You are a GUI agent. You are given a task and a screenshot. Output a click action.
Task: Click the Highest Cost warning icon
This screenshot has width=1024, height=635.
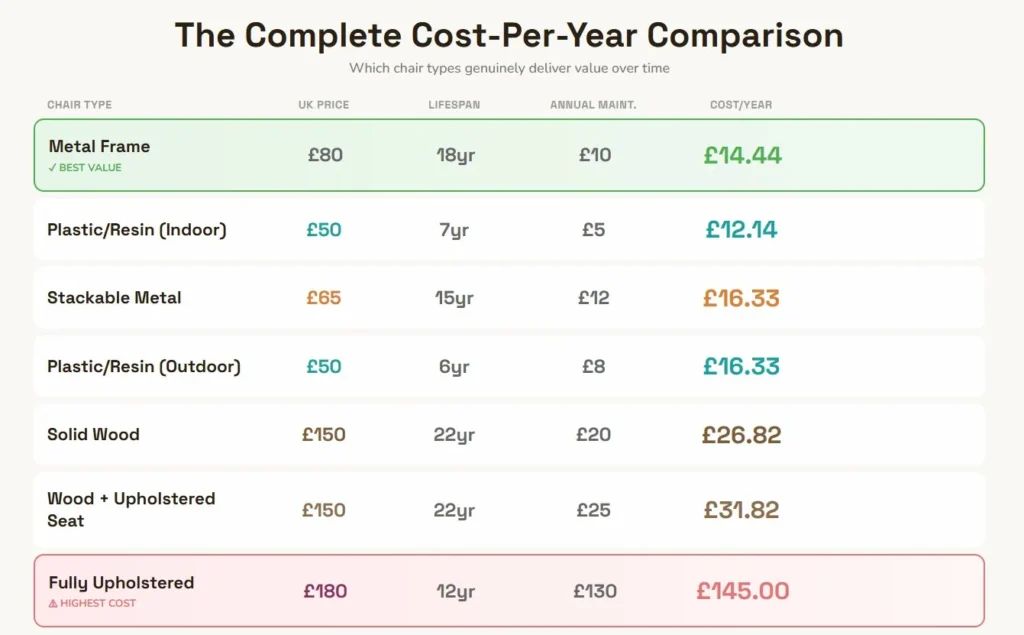[53, 604]
